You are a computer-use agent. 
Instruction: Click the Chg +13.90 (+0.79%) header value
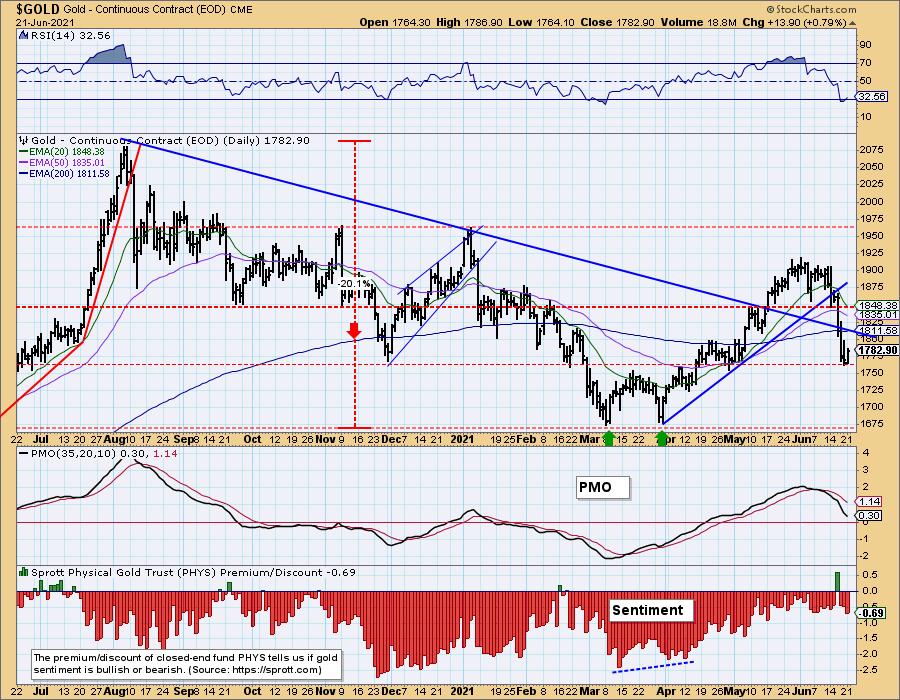click(794, 22)
